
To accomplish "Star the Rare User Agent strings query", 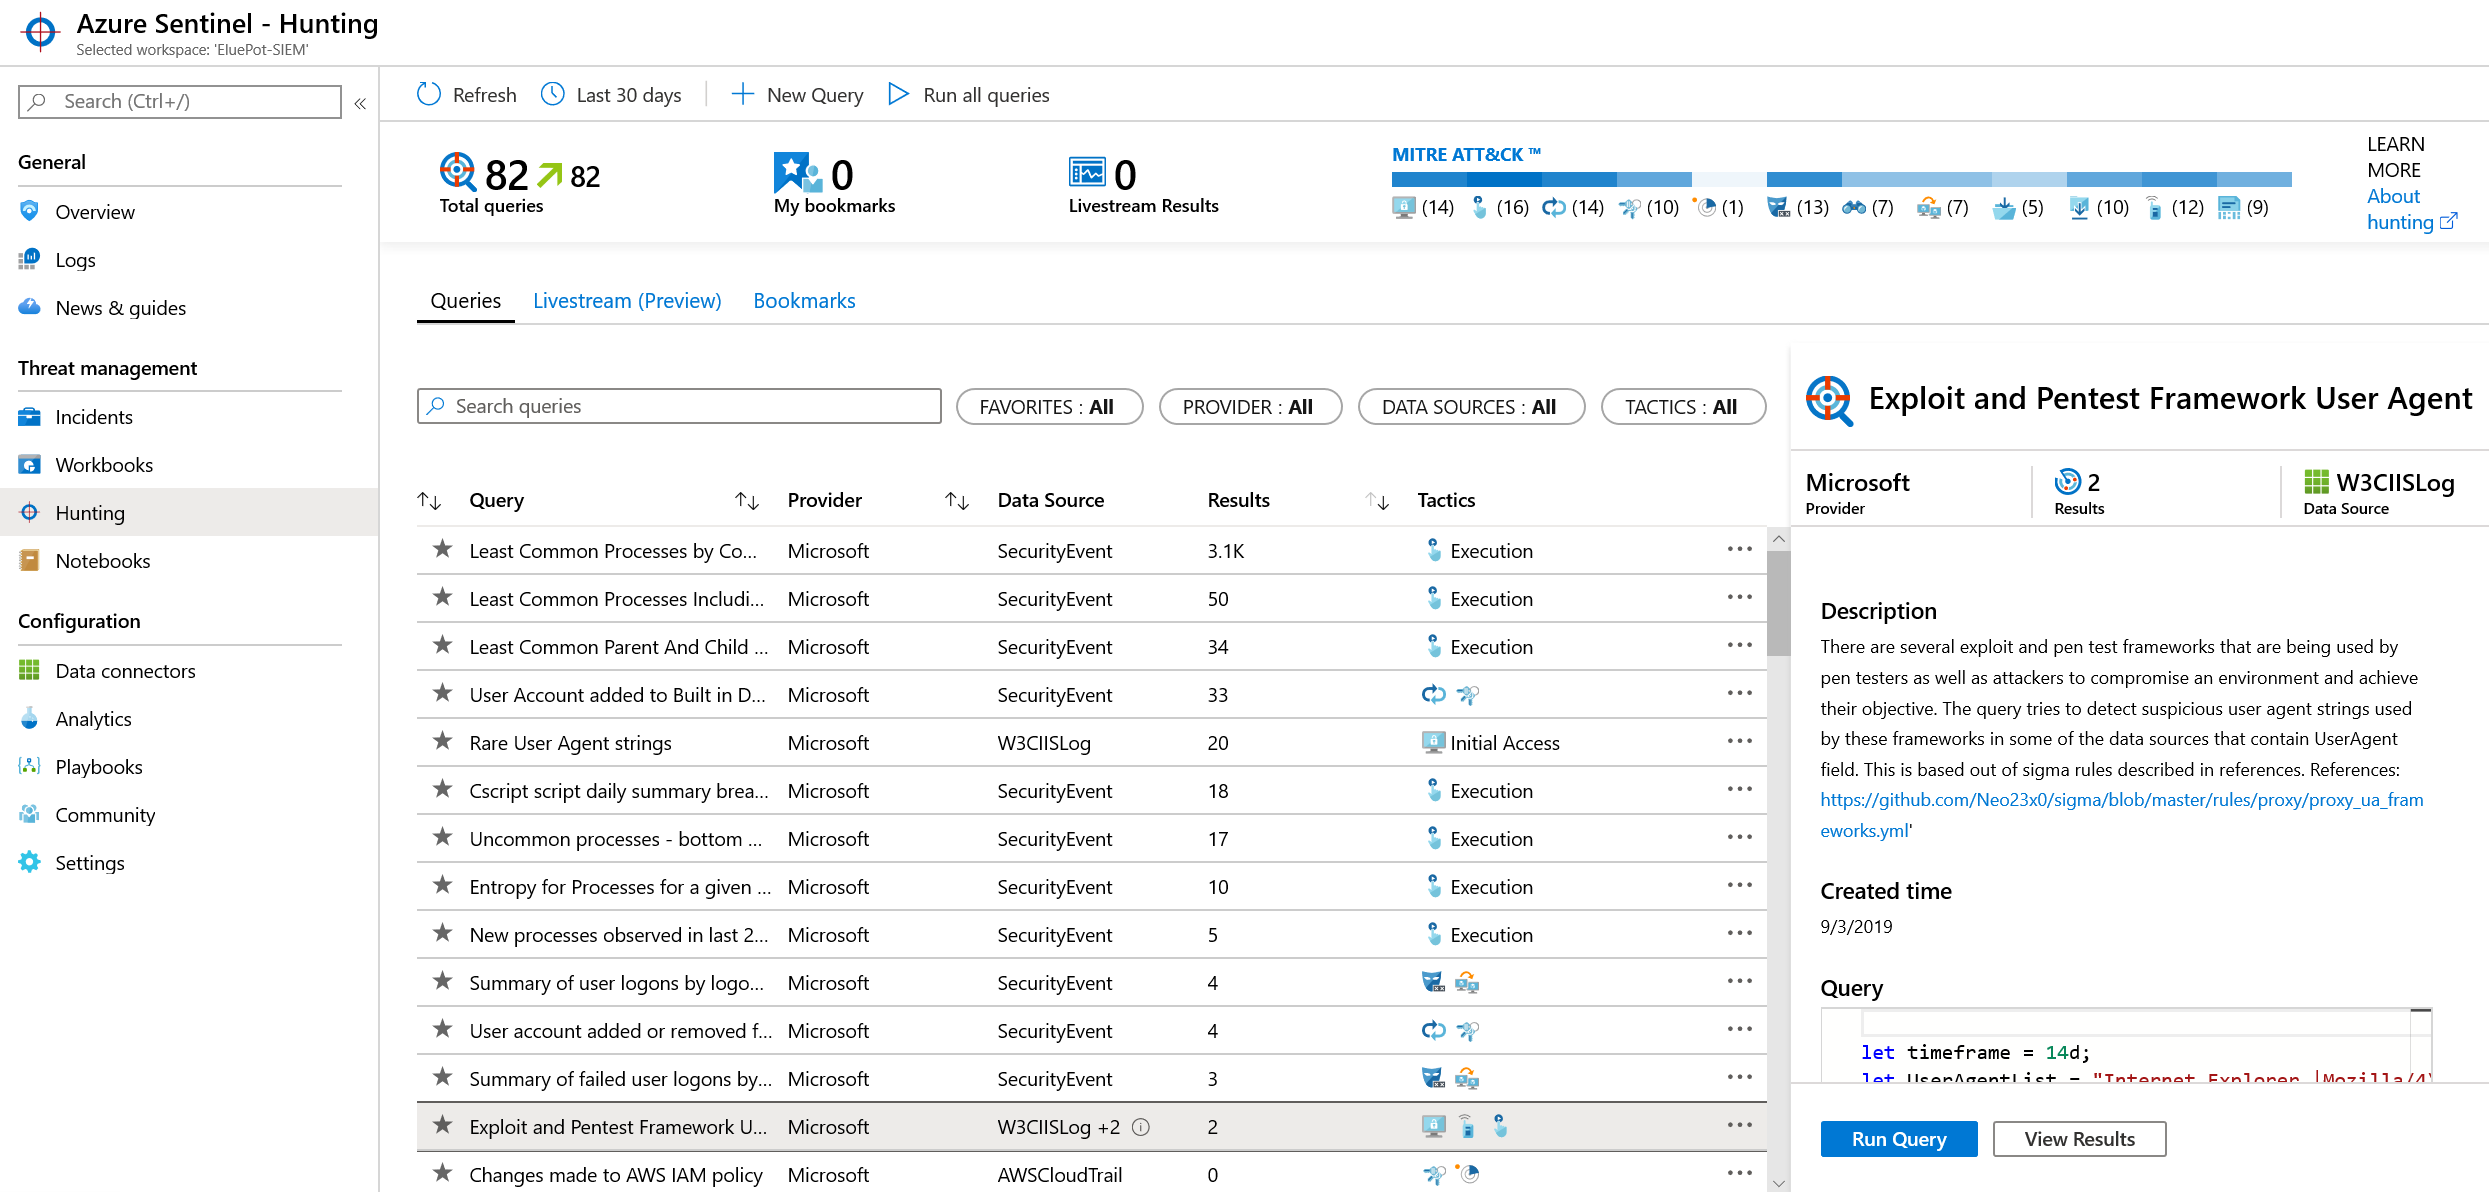I will coord(442,741).
